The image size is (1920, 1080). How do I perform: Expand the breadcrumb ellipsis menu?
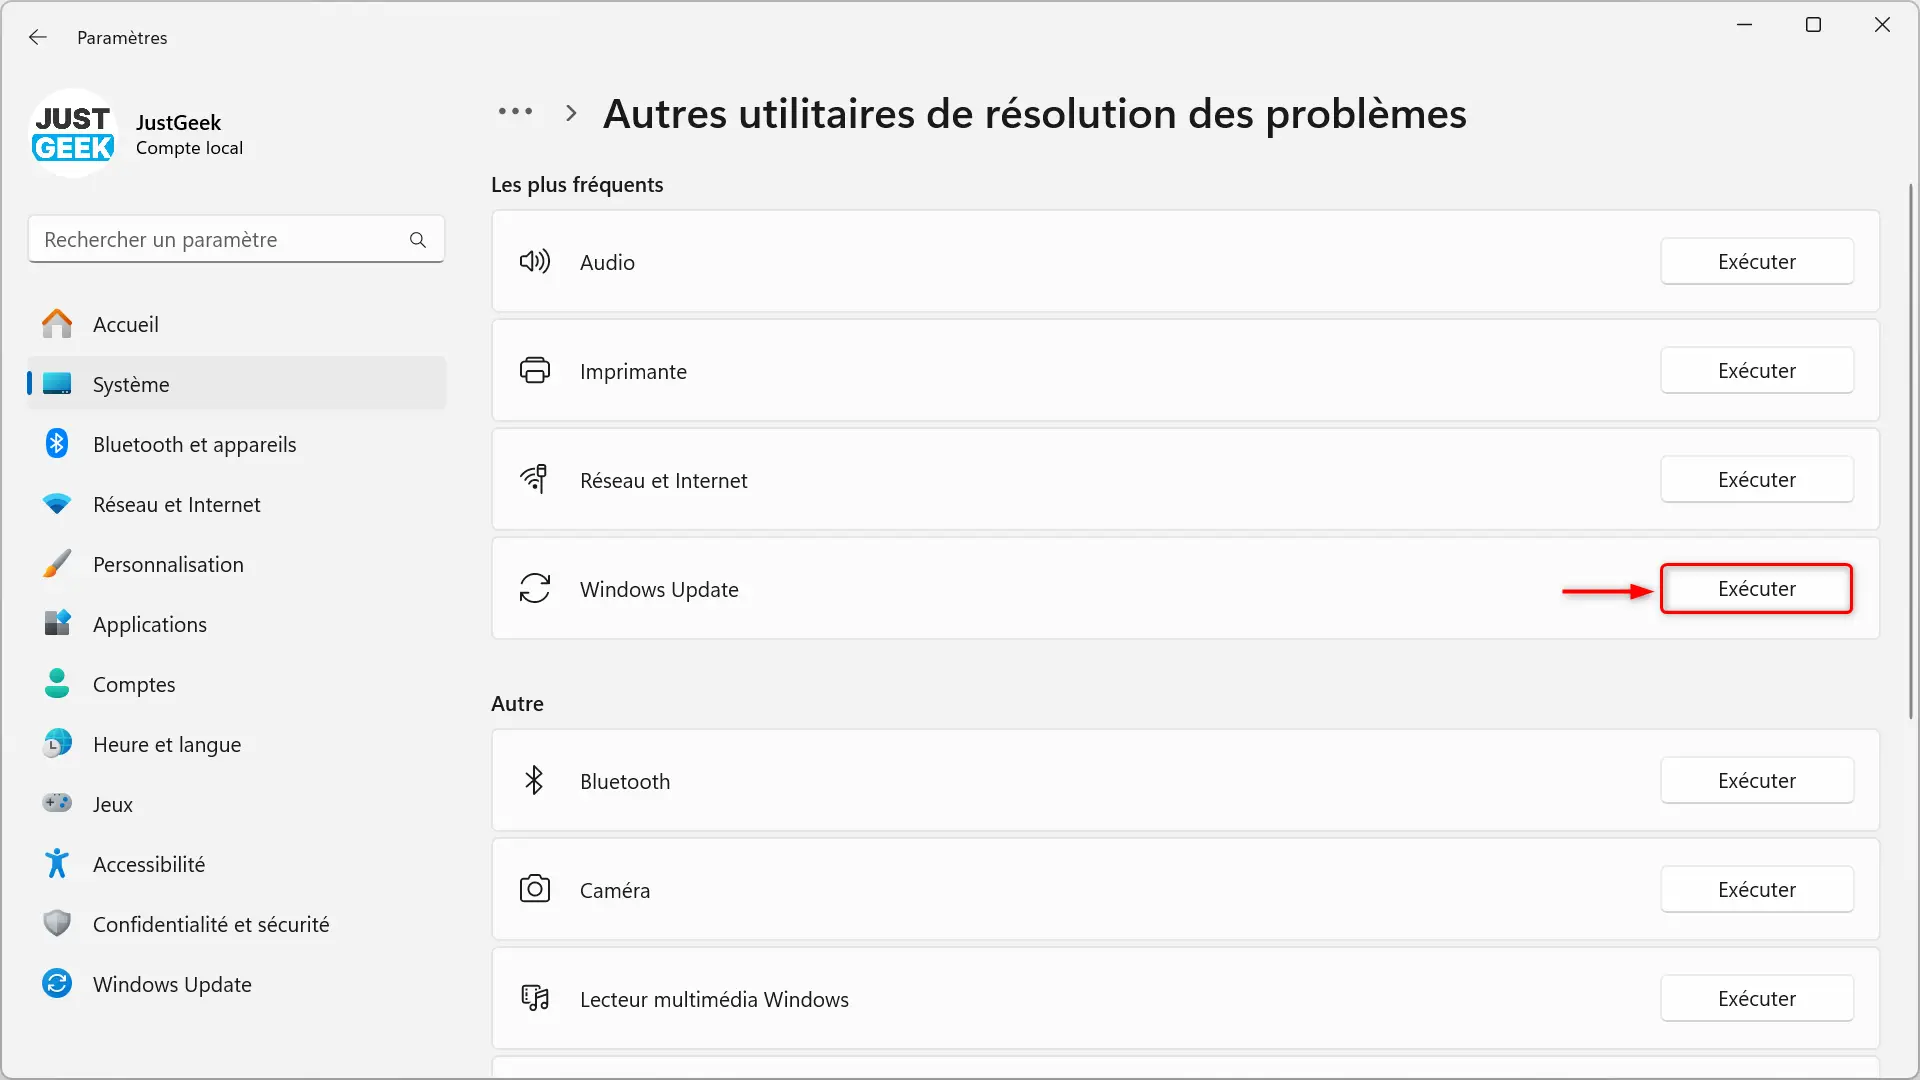[515, 112]
